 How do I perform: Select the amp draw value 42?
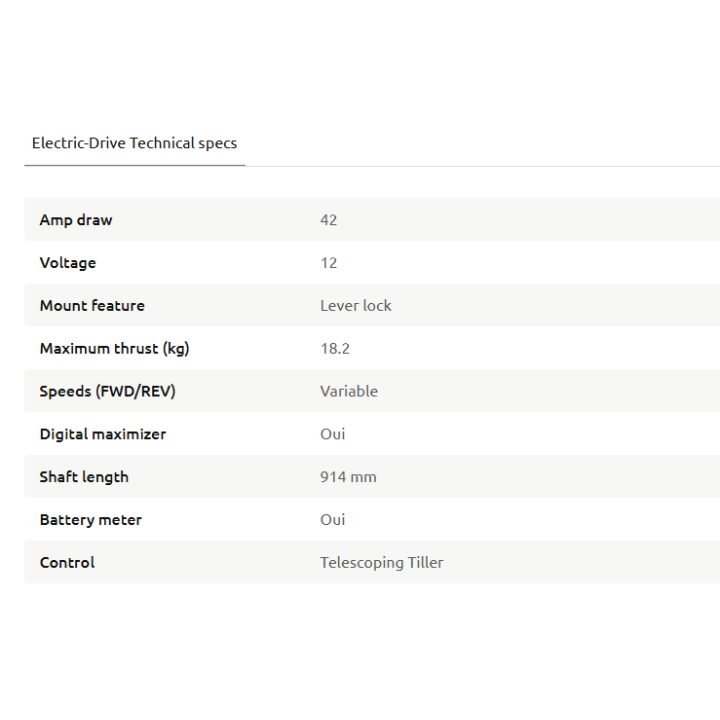328,220
